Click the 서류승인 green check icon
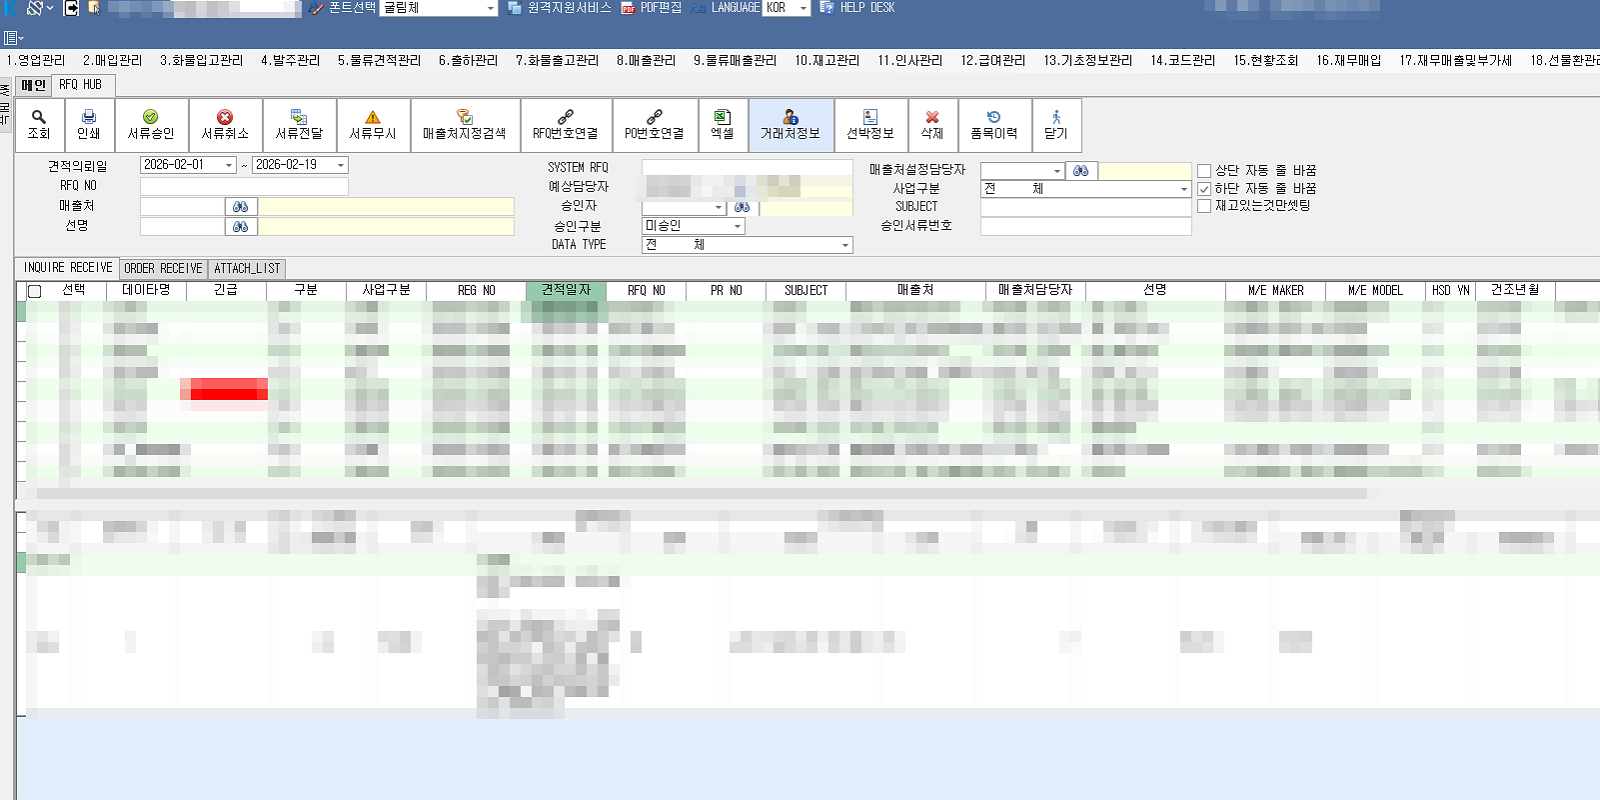 click(151, 118)
